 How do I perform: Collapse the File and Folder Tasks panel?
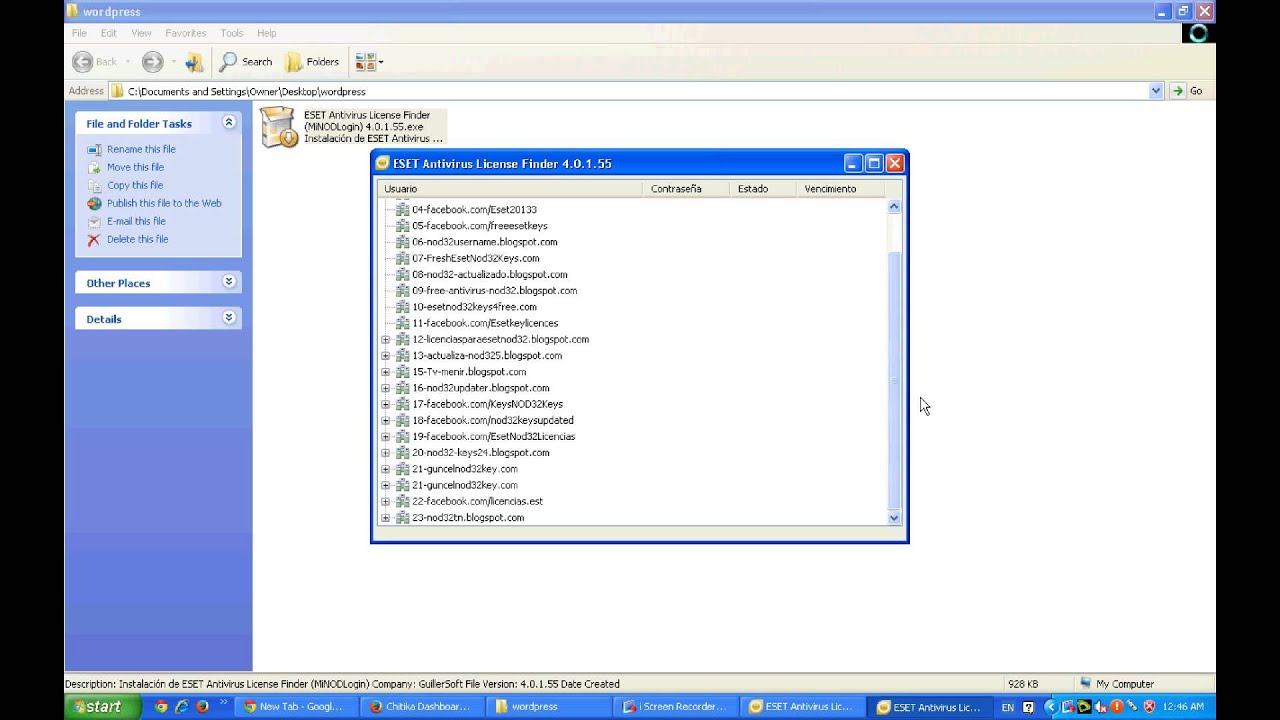pyautogui.click(x=229, y=122)
